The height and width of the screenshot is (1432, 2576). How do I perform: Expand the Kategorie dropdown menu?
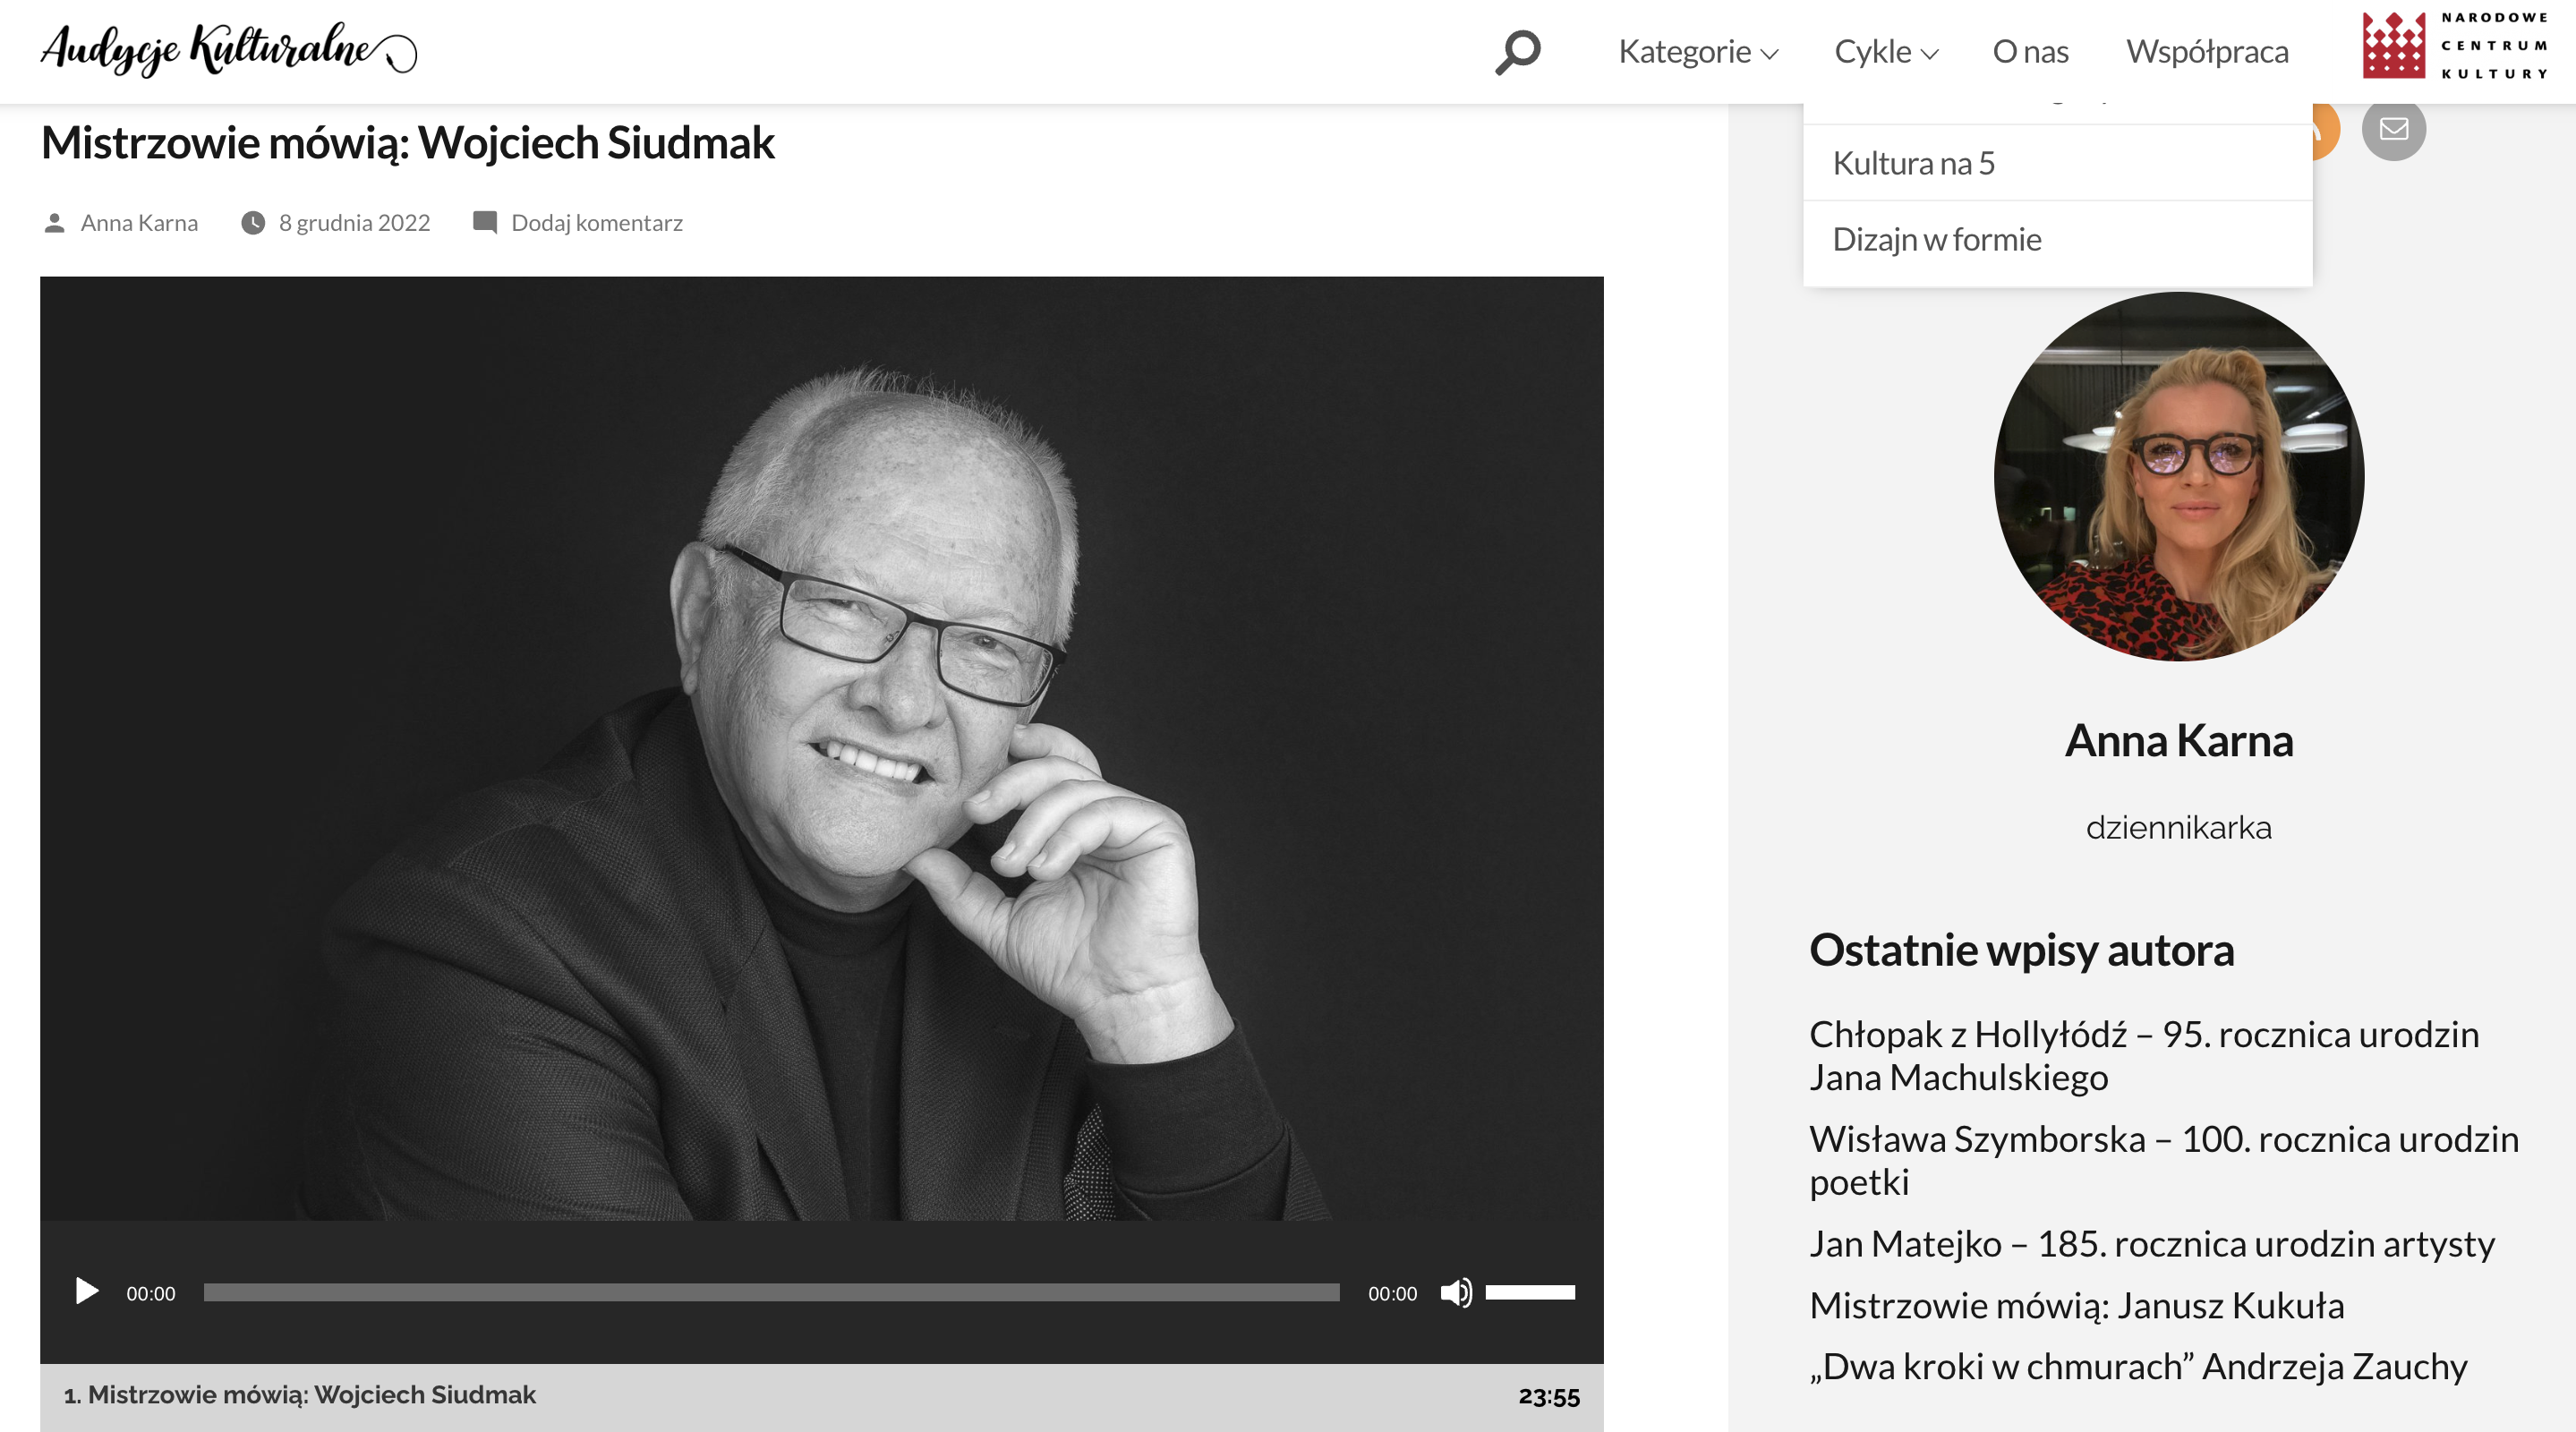pos(1698,52)
